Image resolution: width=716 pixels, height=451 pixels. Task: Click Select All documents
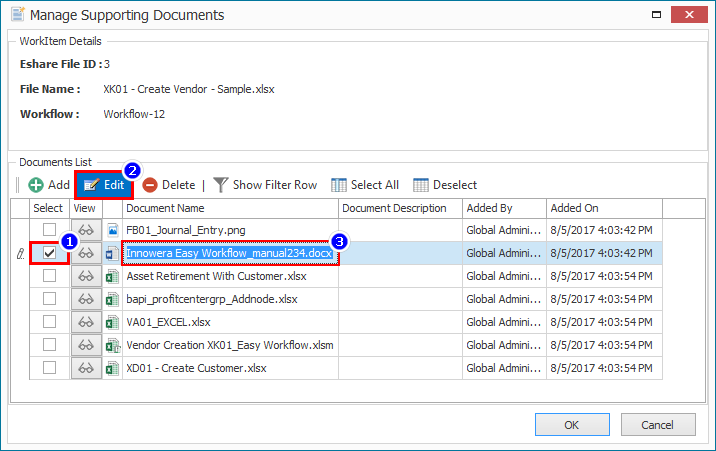pyautogui.click(x=365, y=185)
